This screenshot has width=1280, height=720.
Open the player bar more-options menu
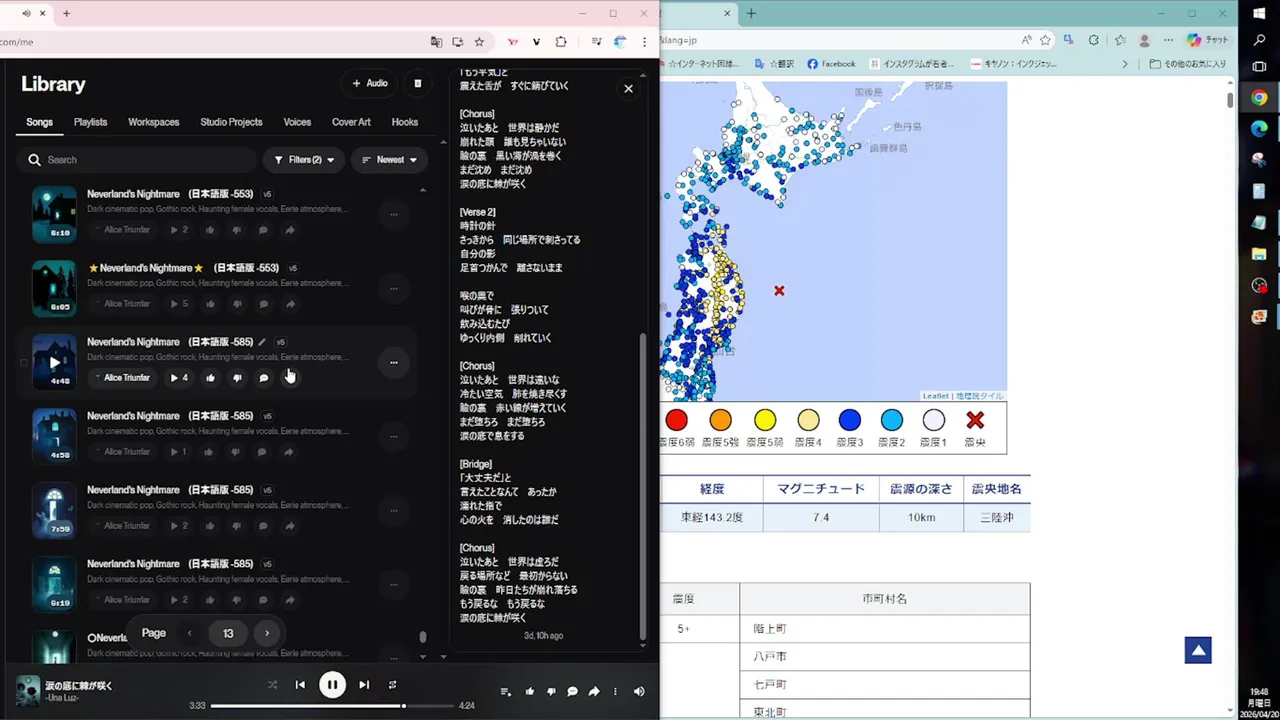pyautogui.click(x=615, y=691)
